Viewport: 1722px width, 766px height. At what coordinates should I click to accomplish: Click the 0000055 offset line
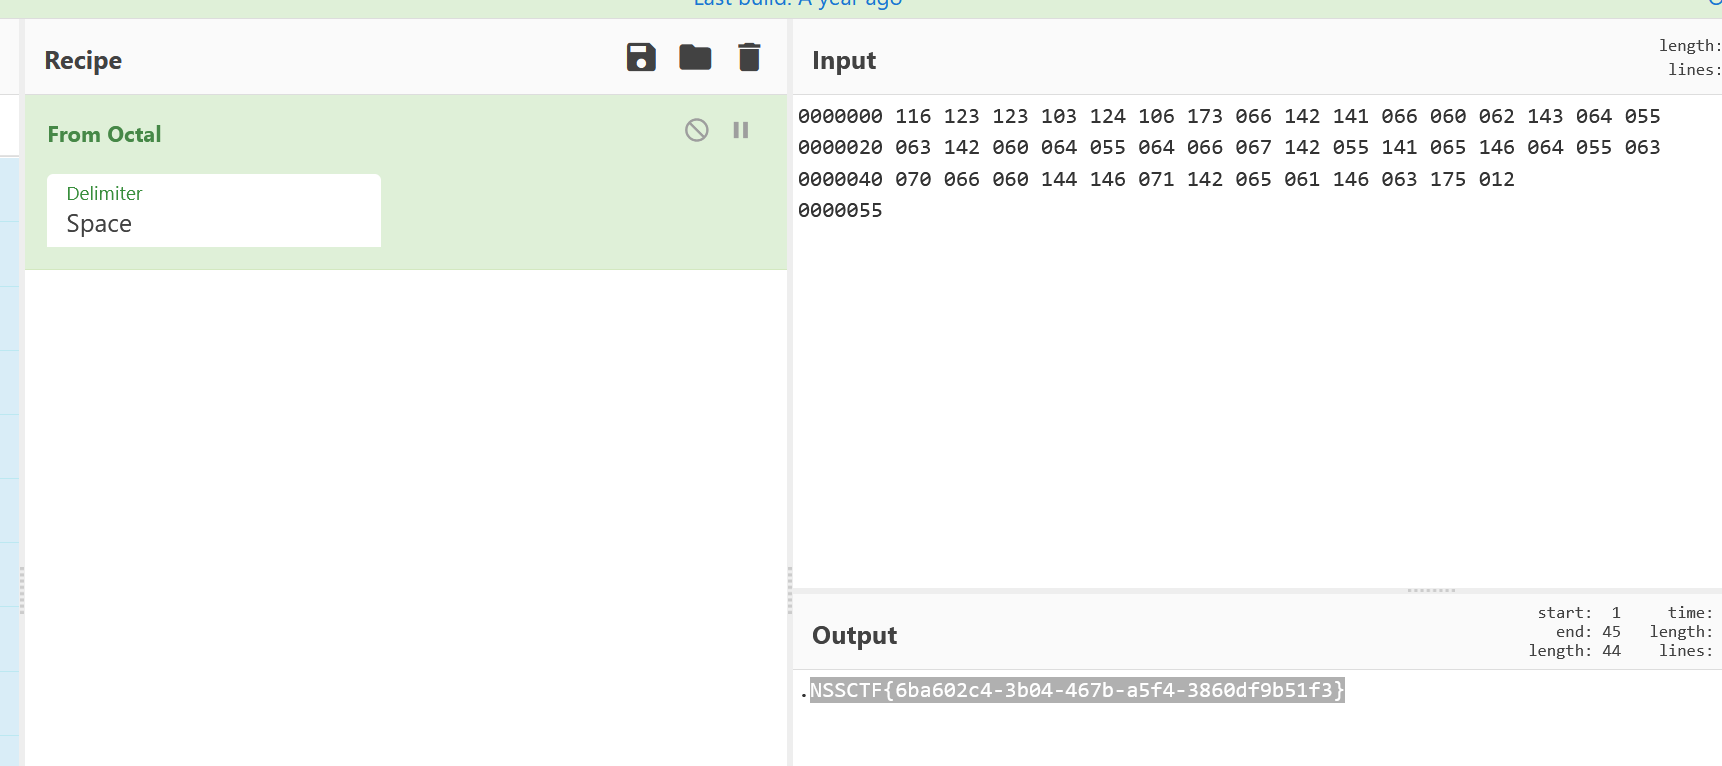(x=840, y=210)
